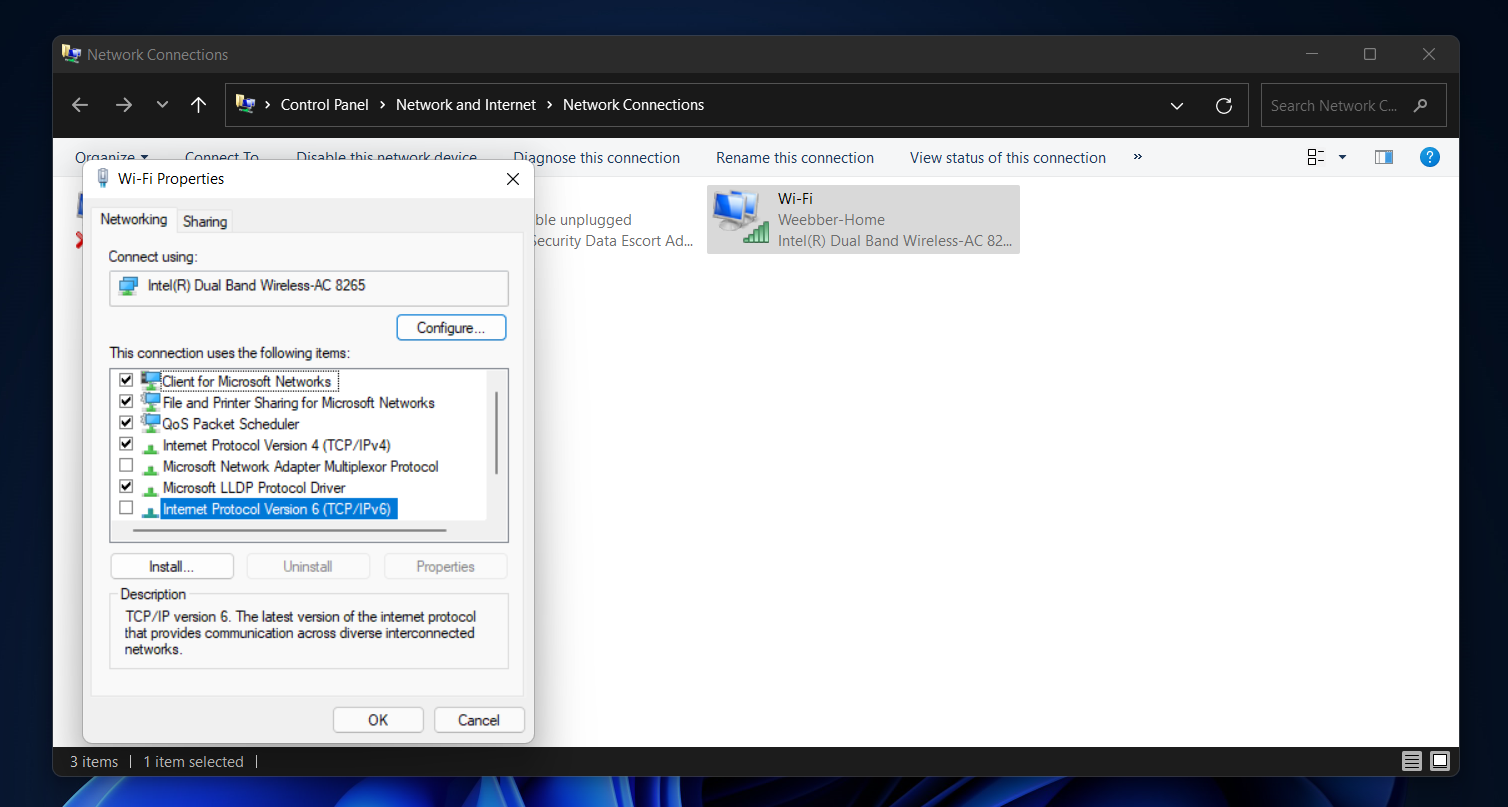Select Multiplexor Protocol item icon
Viewport: 1508px width, 807px height.
coord(150,468)
